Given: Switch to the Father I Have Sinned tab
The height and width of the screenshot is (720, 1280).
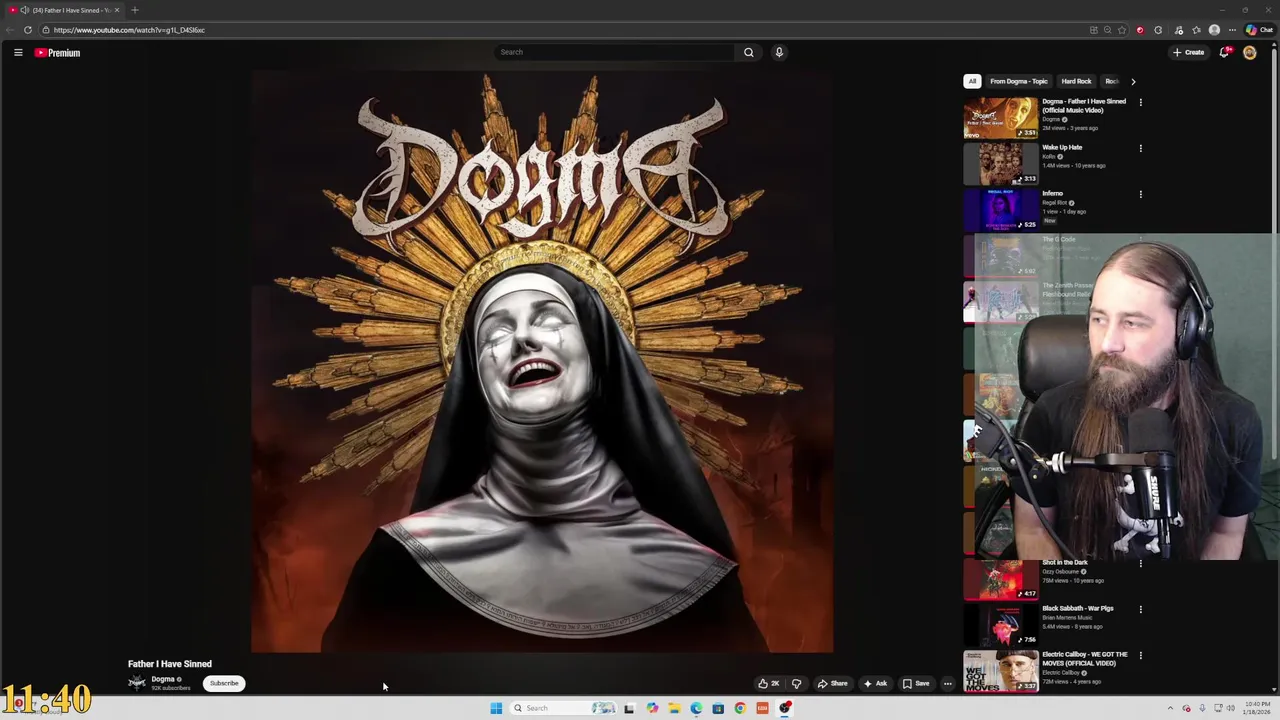Looking at the screenshot, I should pos(65,10).
